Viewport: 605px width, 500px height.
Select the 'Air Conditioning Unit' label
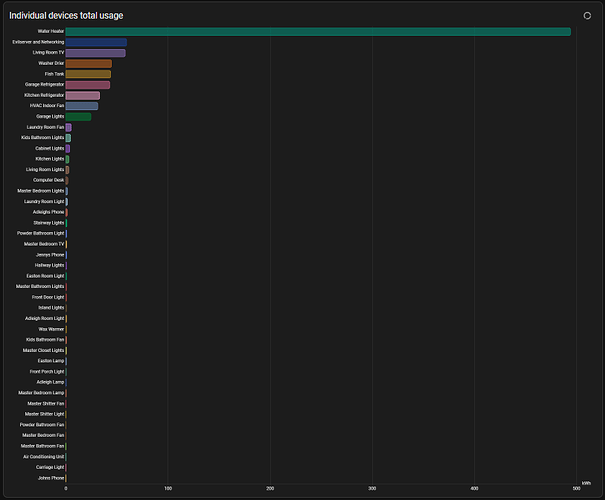pyautogui.click(x=44, y=457)
